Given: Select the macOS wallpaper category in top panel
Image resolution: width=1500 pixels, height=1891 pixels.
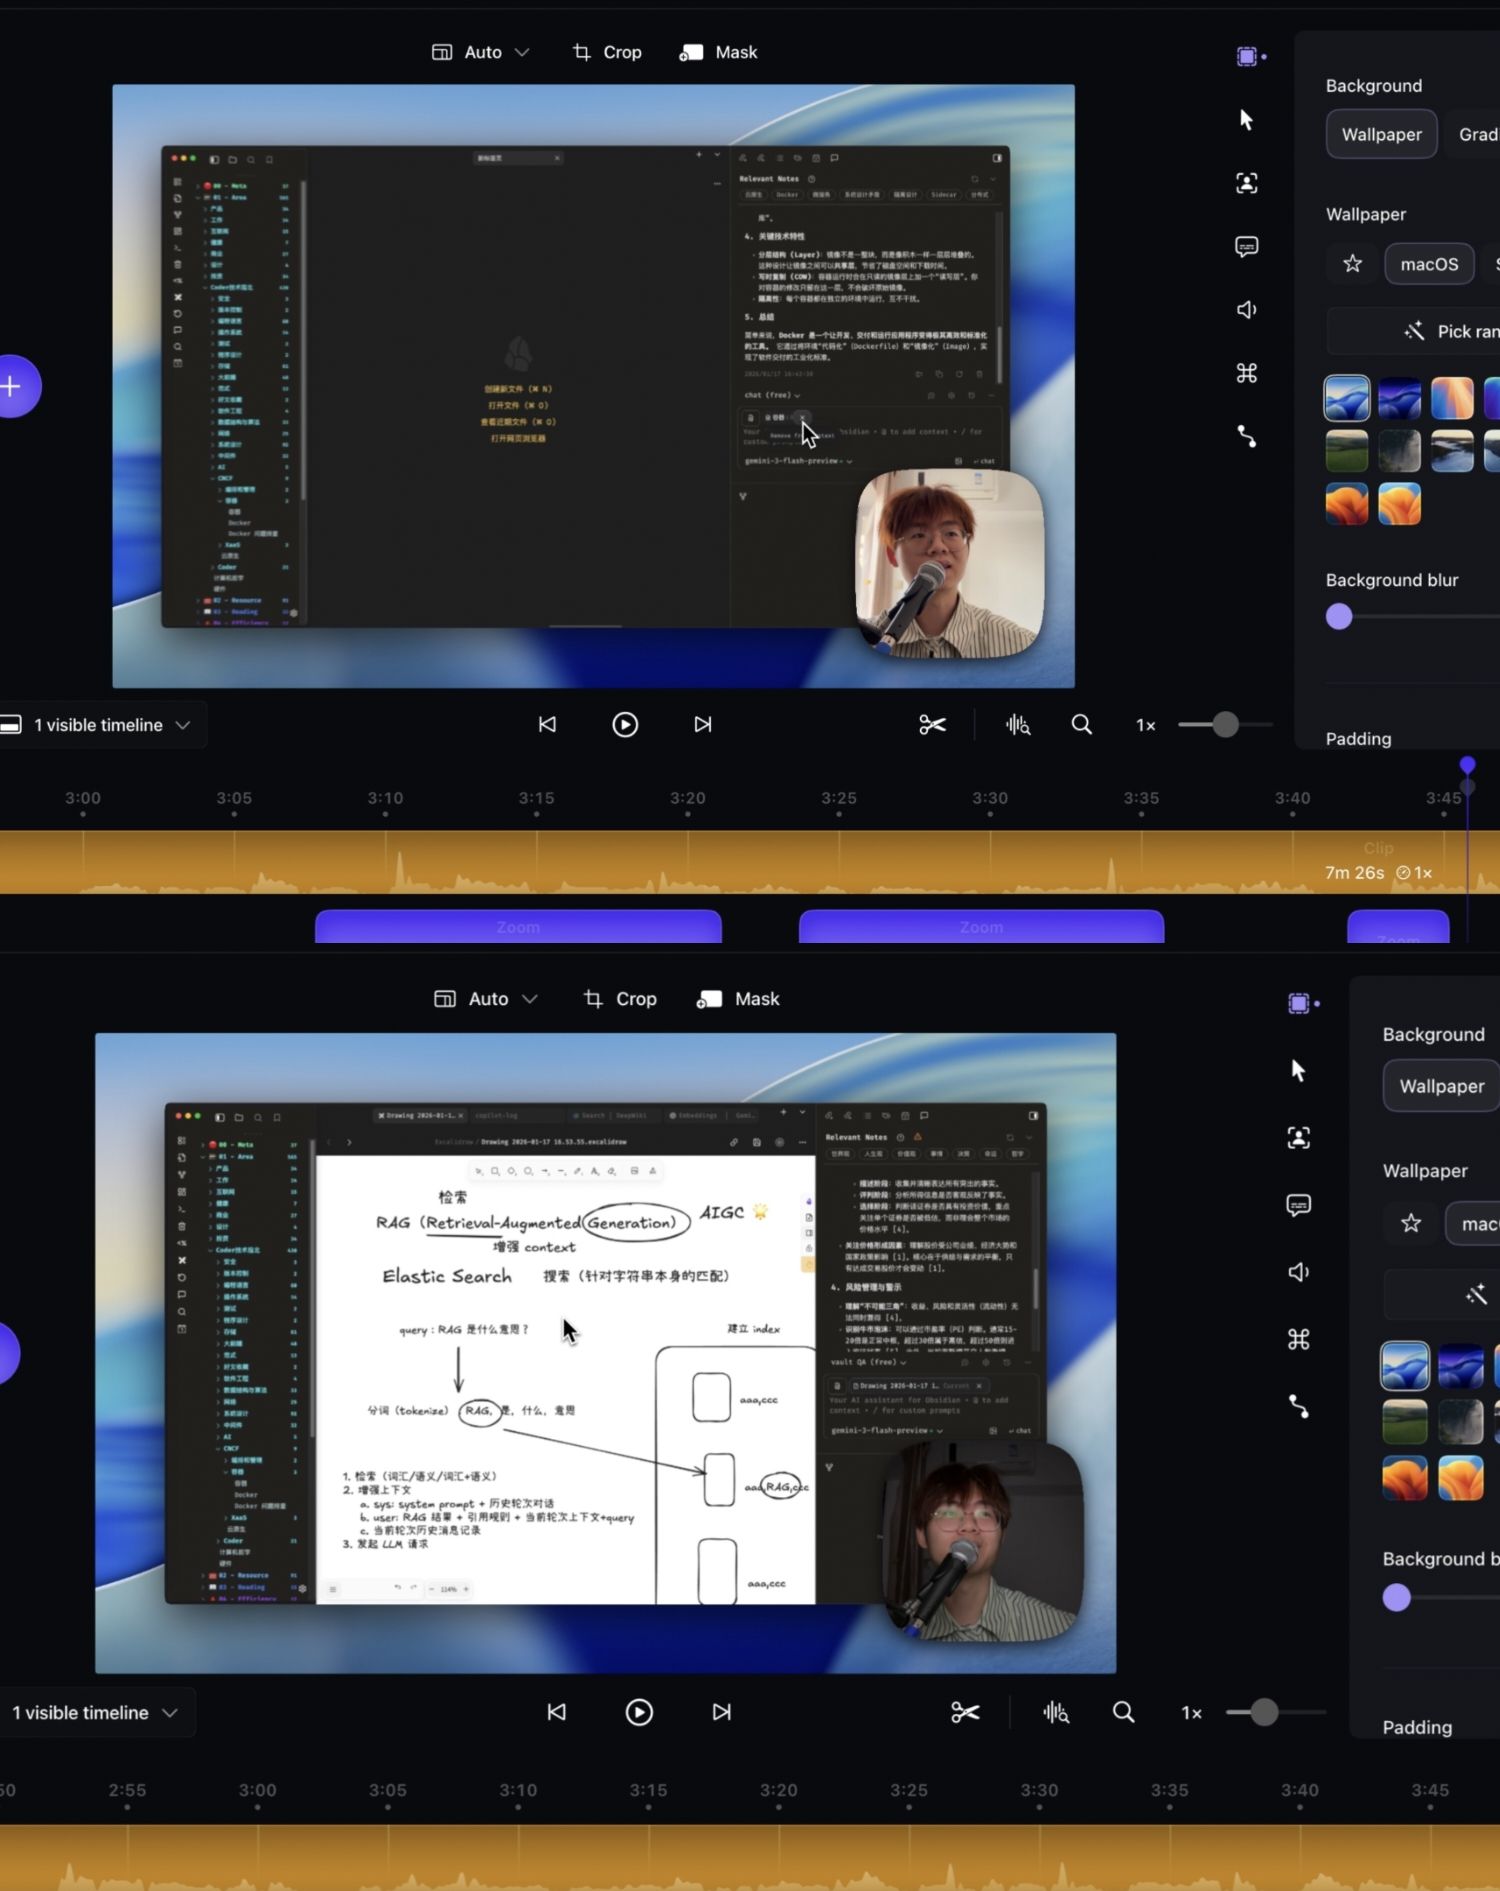Looking at the screenshot, I should coord(1428,264).
